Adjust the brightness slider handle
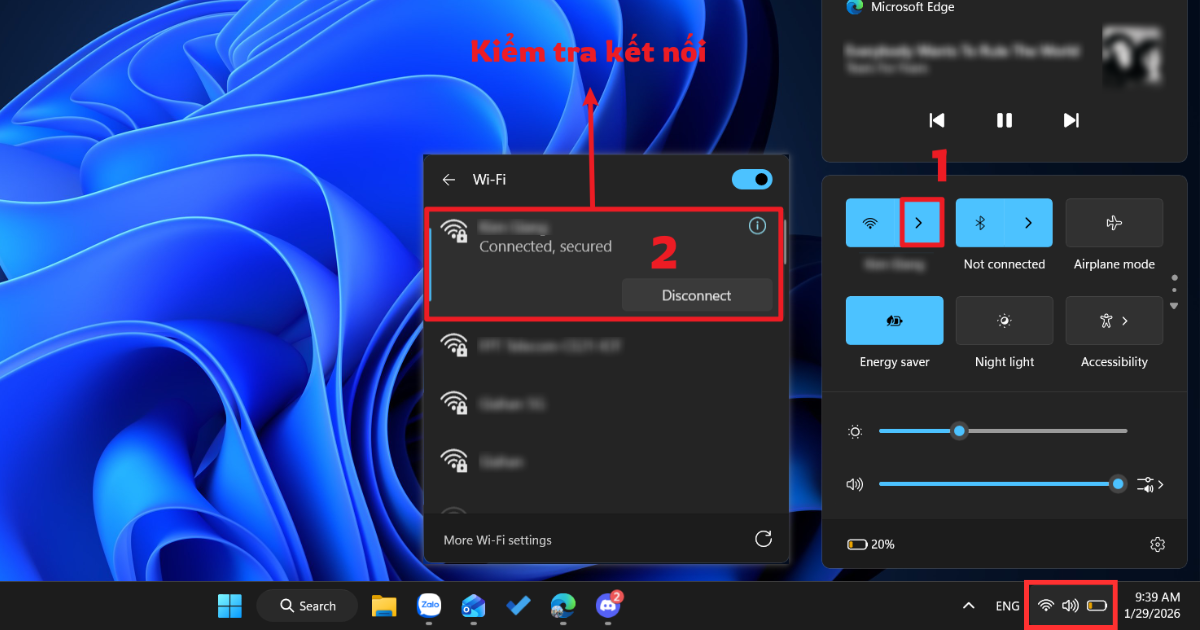Viewport: 1200px width, 630px height. 959,431
